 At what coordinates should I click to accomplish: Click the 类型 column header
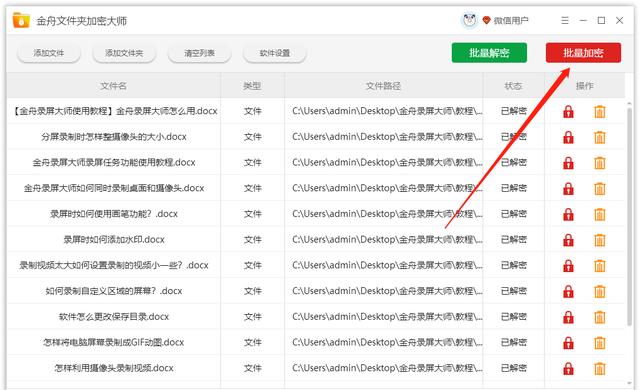coord(252,86)
